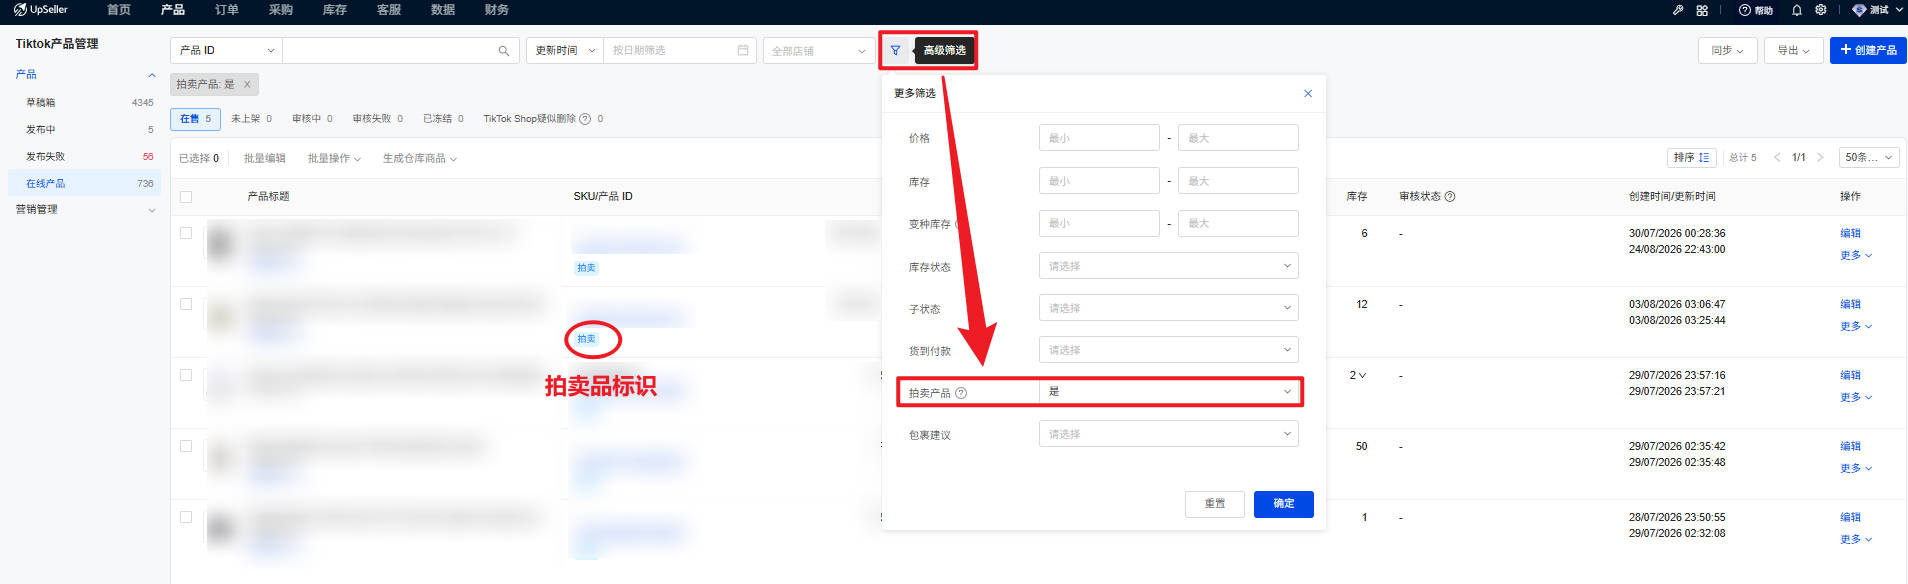Click the 价格 minimum input field

coord(1099,138)
